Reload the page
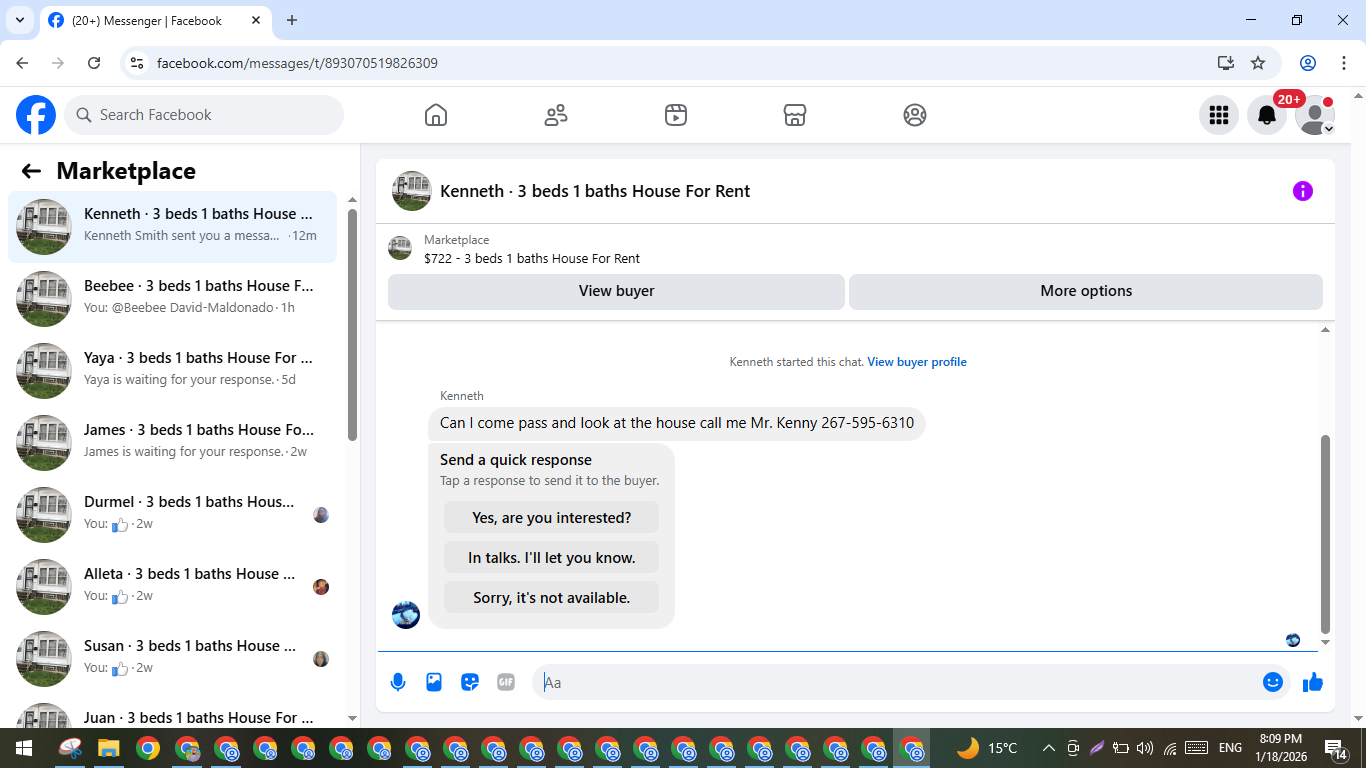Screen dimensions: 1366x768 click(94, 63)
